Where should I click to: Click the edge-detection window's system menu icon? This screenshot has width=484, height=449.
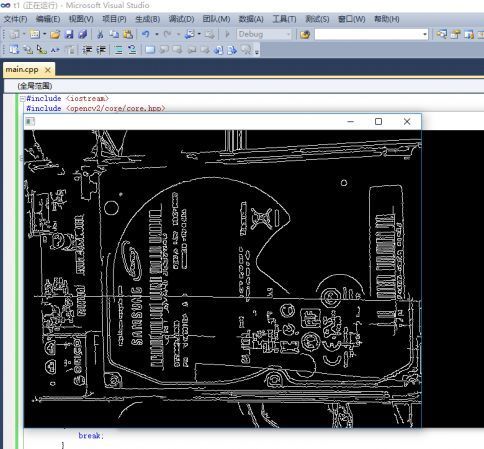click(x=30, y=122)
